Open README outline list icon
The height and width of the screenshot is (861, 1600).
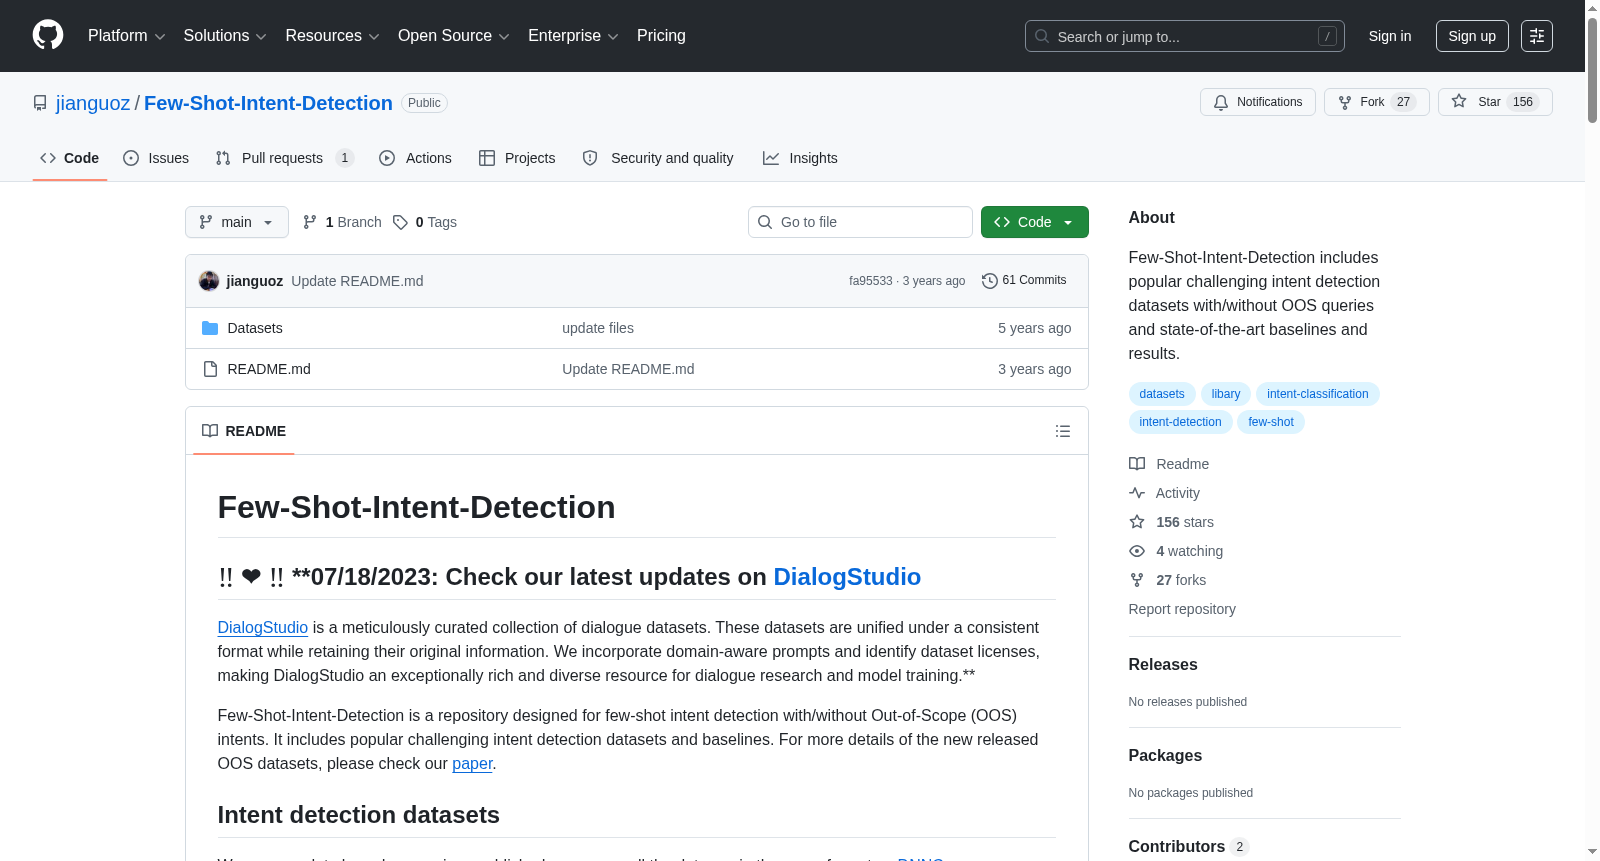pos(1063,431)
